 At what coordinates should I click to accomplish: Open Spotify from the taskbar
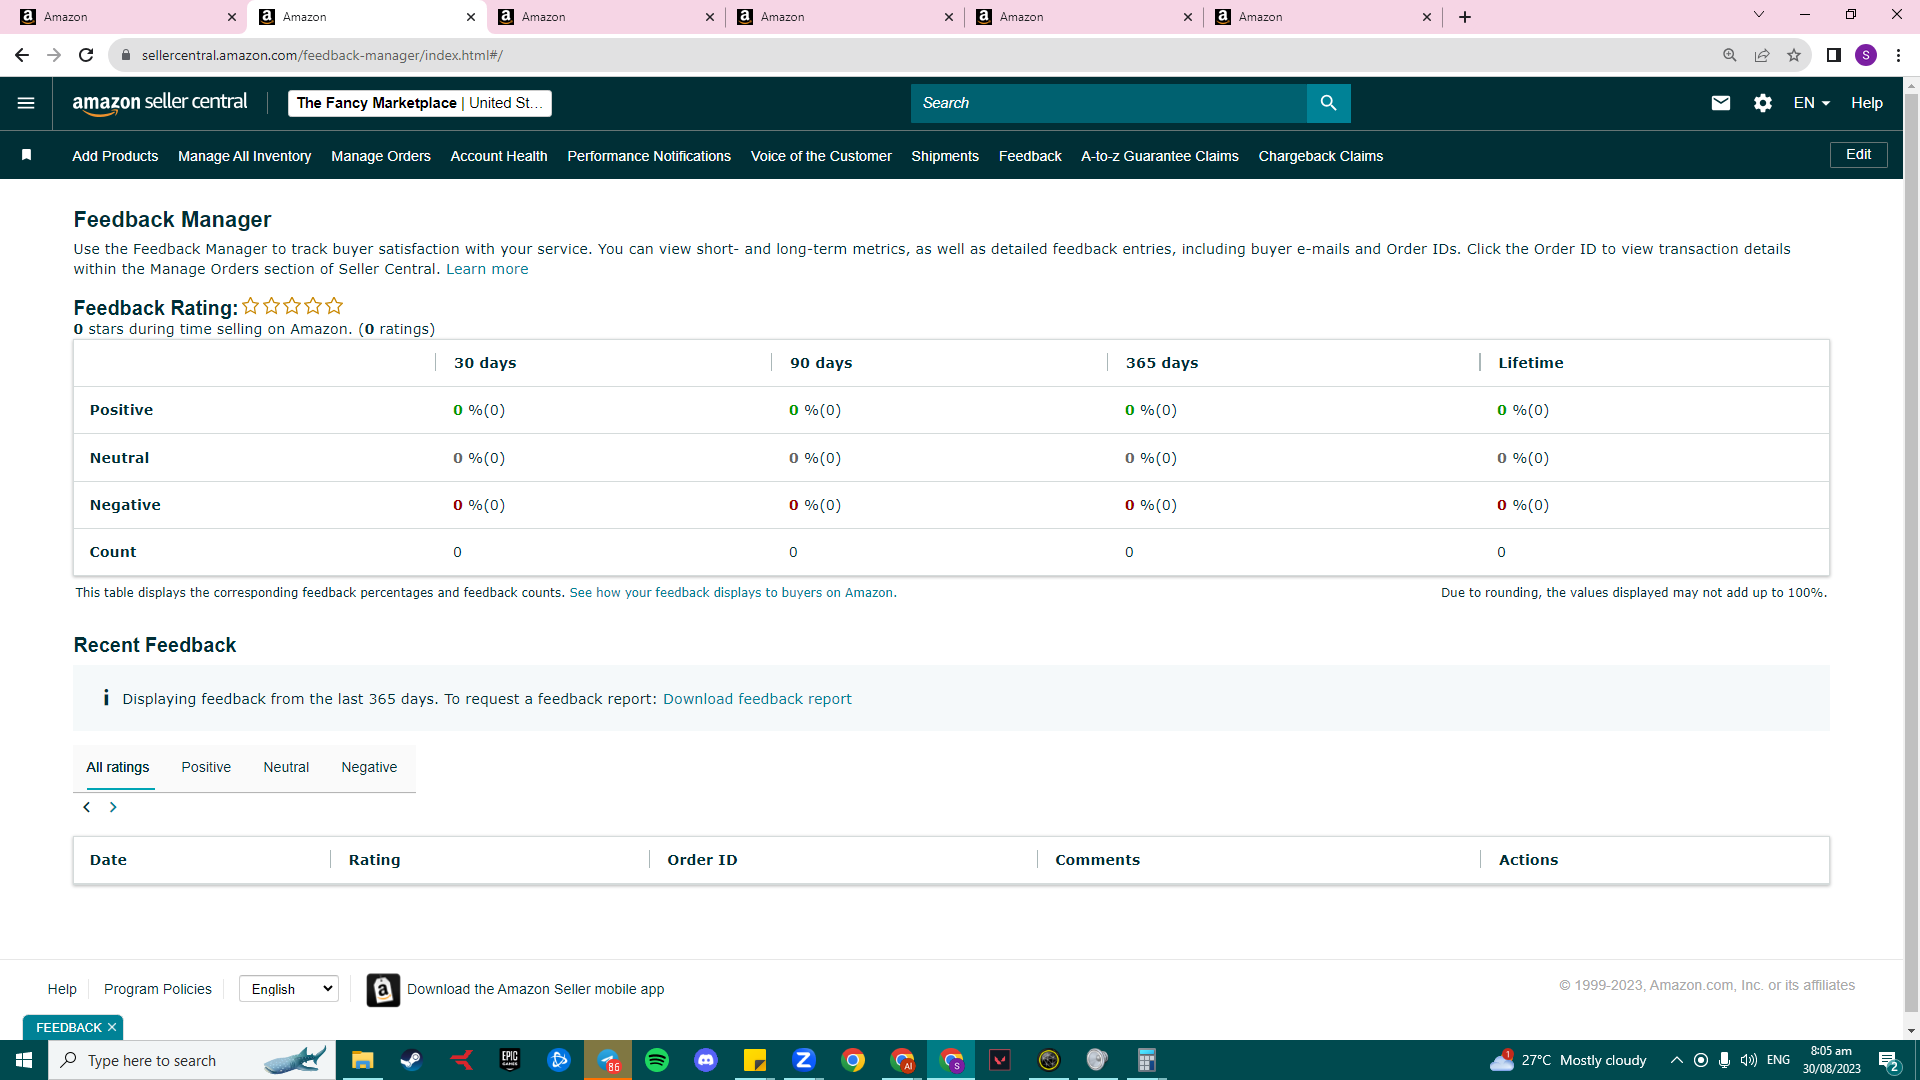tap(657, 1060)
